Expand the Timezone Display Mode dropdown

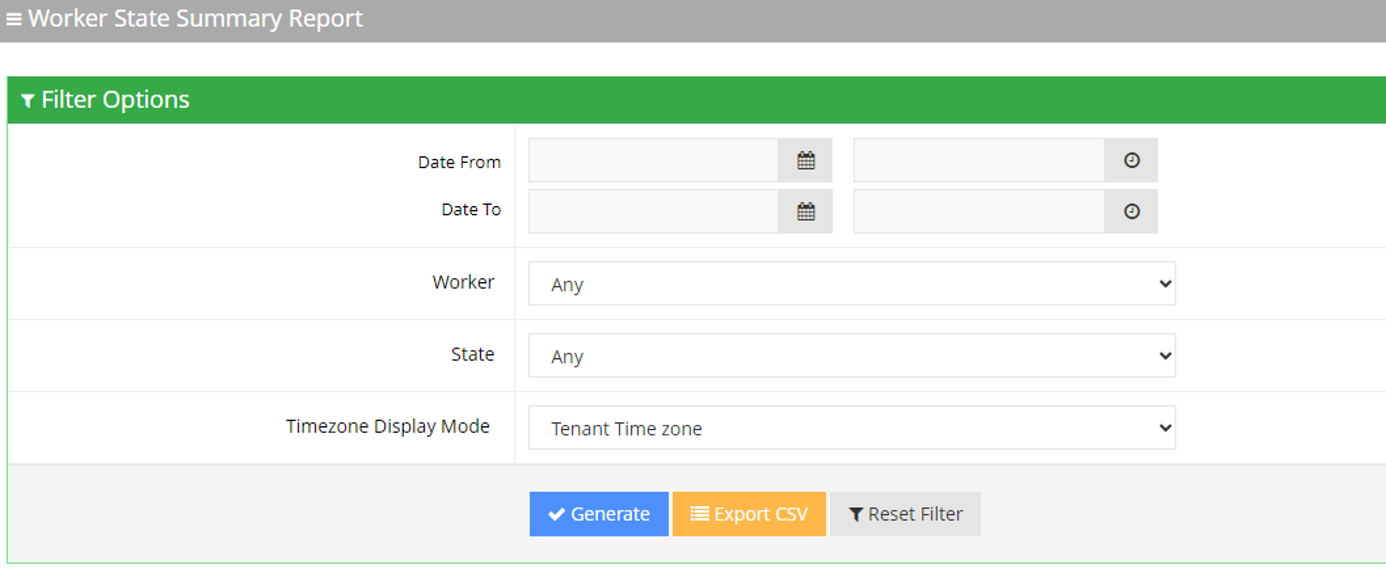pos(851,428)
